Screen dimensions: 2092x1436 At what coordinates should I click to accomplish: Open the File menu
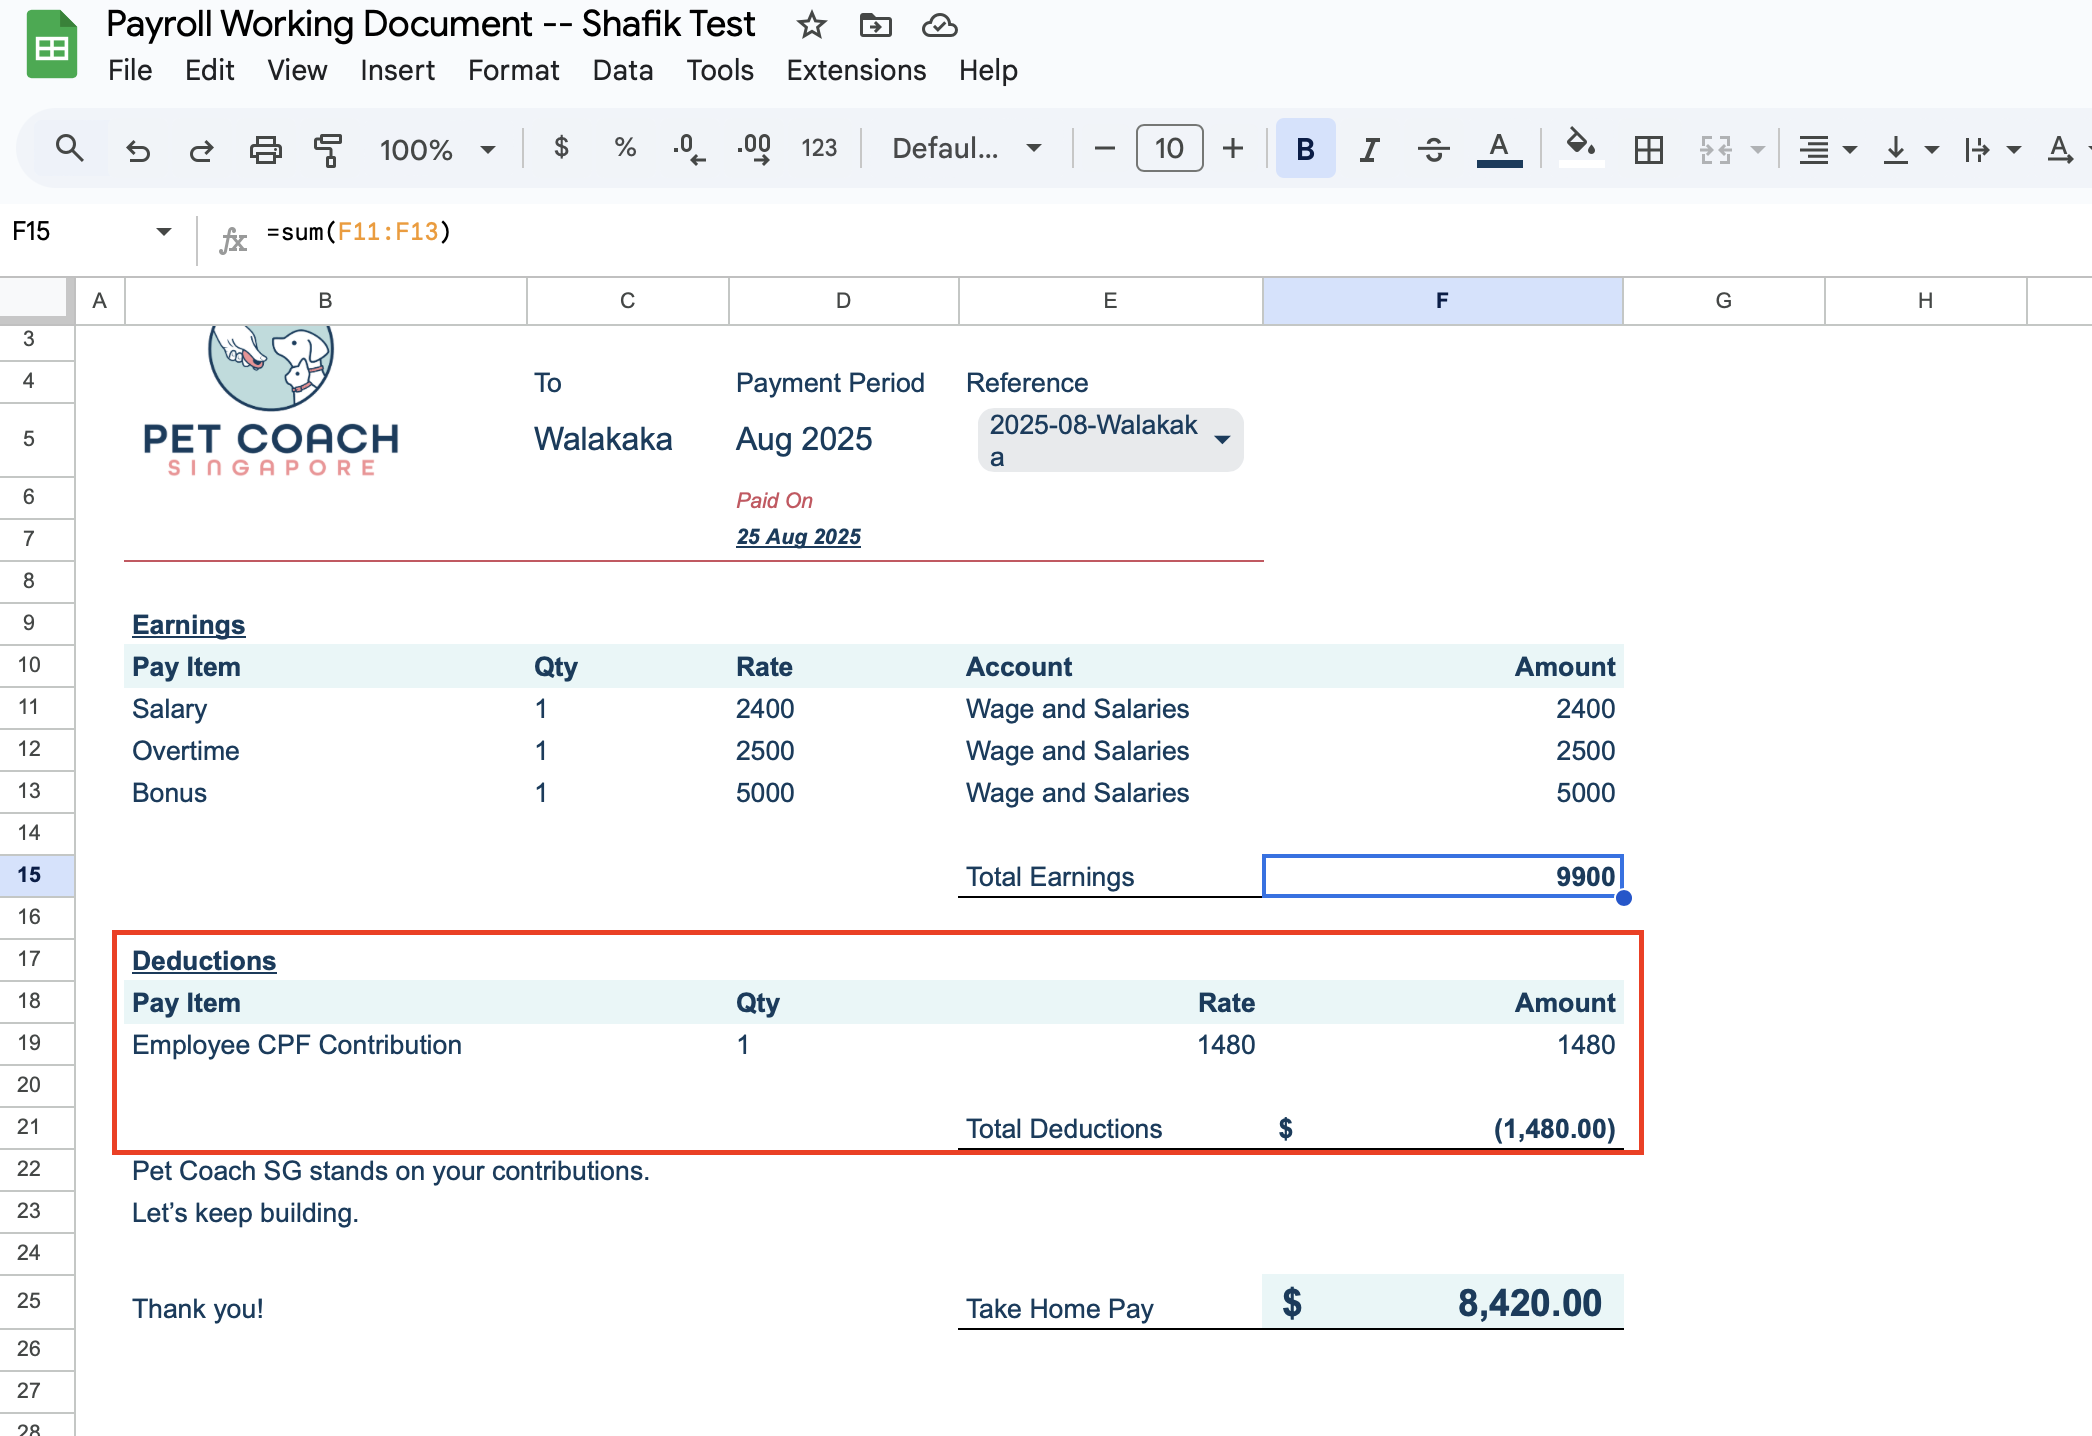[x=130, y=70]
